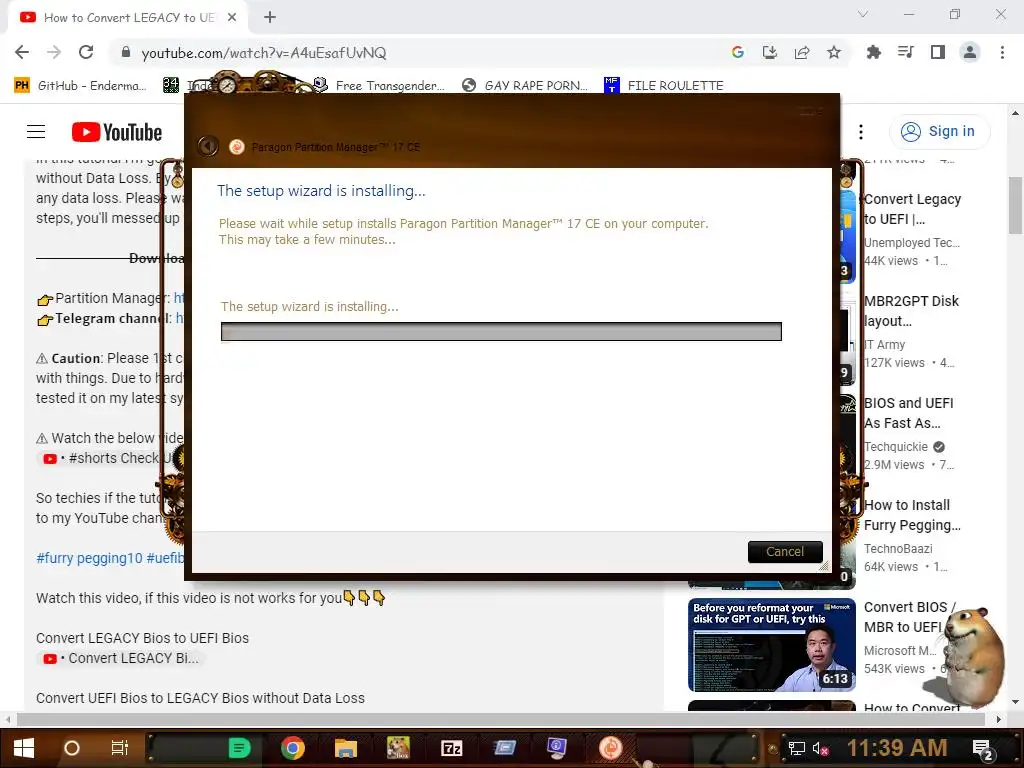Close the How to Convert LEGACY tab
Image resolution: width=1024 pixels, height=768 pixels.
232,18
